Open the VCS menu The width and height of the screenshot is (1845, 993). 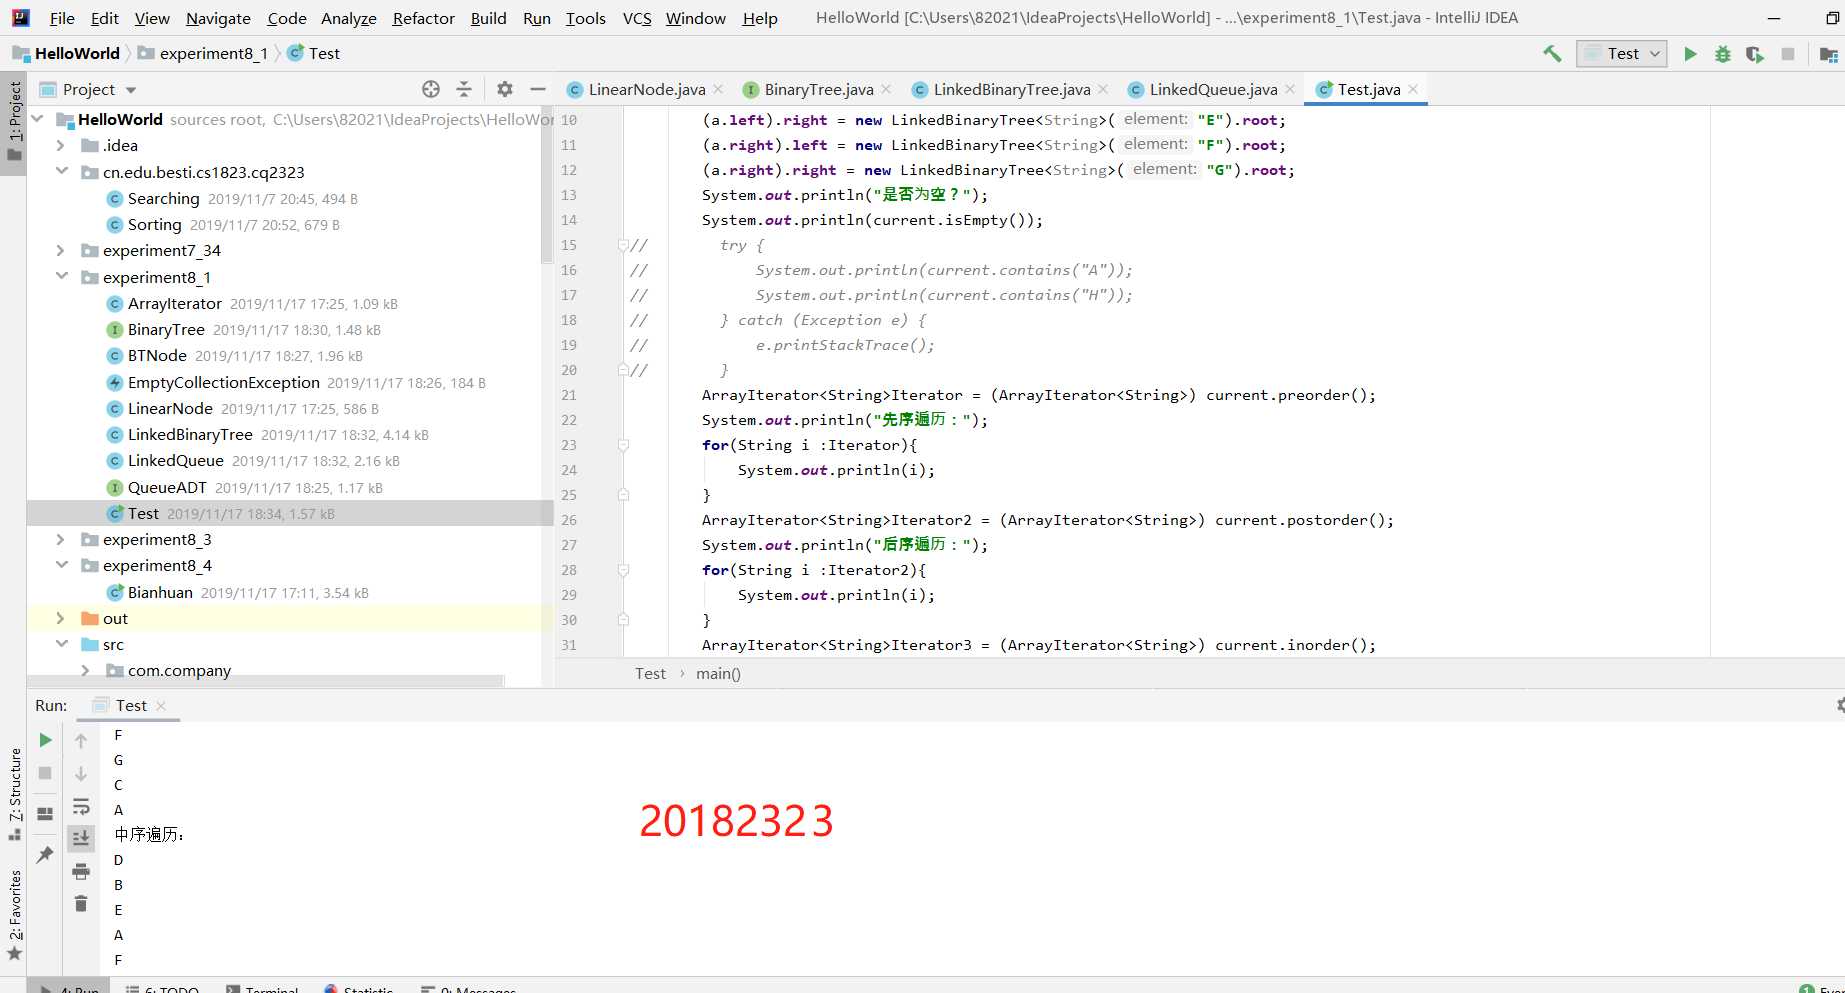click(637, 18)
